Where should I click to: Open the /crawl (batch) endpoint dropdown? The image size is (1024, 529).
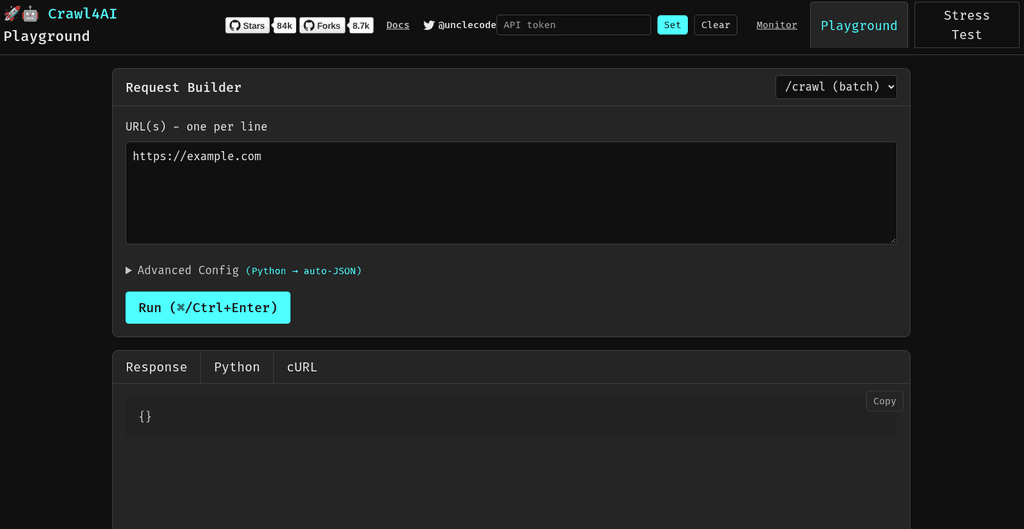pyautogui.click(x=836, y=87)
